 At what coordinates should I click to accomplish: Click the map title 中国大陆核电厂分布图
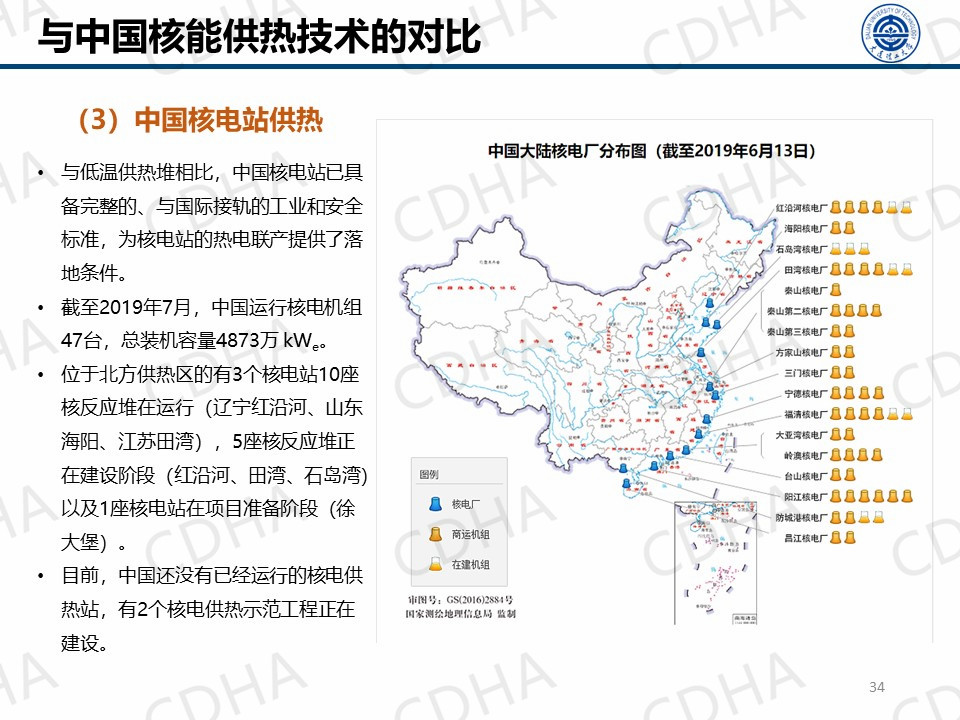tap(652, 152)
